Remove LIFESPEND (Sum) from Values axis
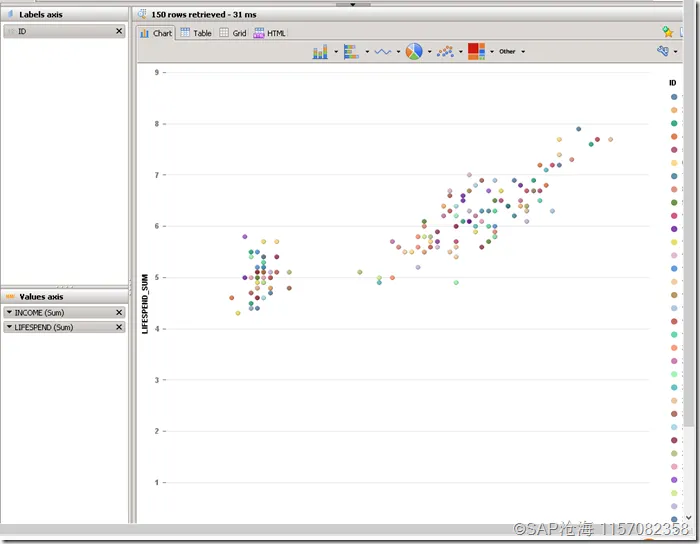This screenshot has height=544, width=700. pyautogui.click(x=119, y=327)
